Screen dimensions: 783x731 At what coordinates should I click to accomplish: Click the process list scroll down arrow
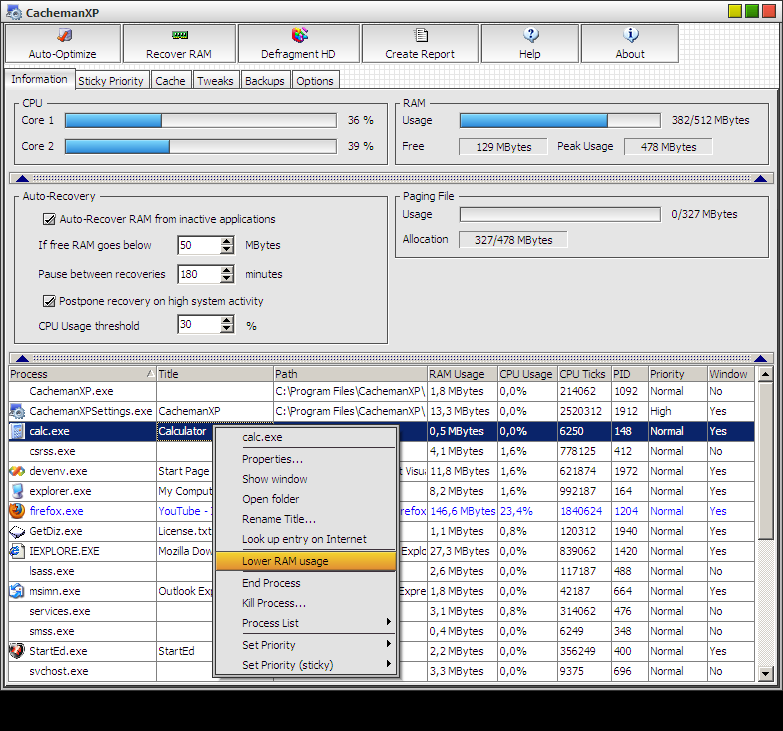[765, 674]
